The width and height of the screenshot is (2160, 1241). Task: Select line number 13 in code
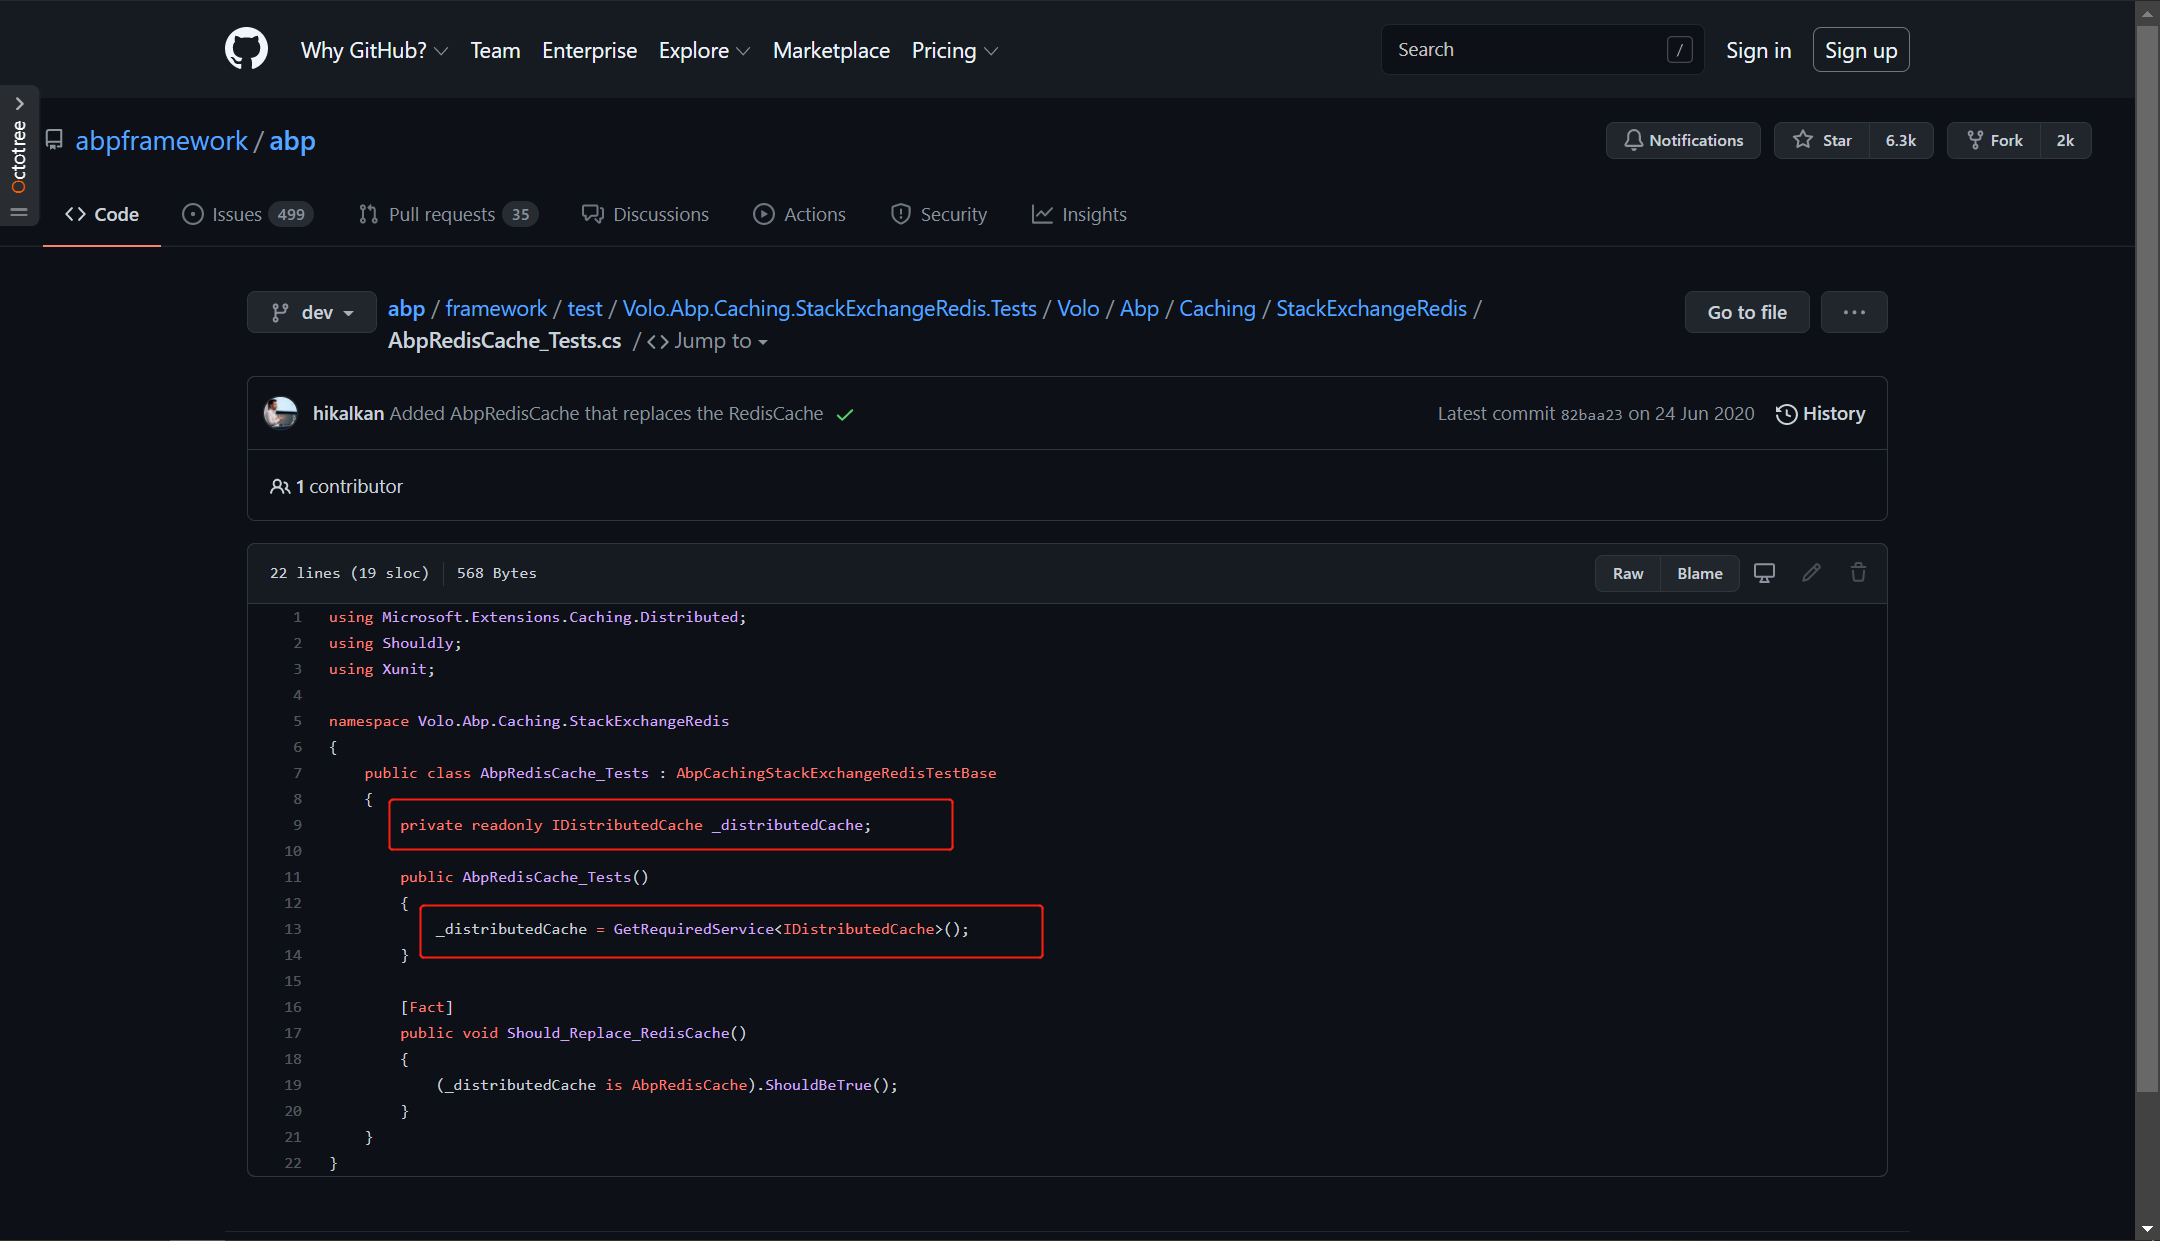pos(292,929)
